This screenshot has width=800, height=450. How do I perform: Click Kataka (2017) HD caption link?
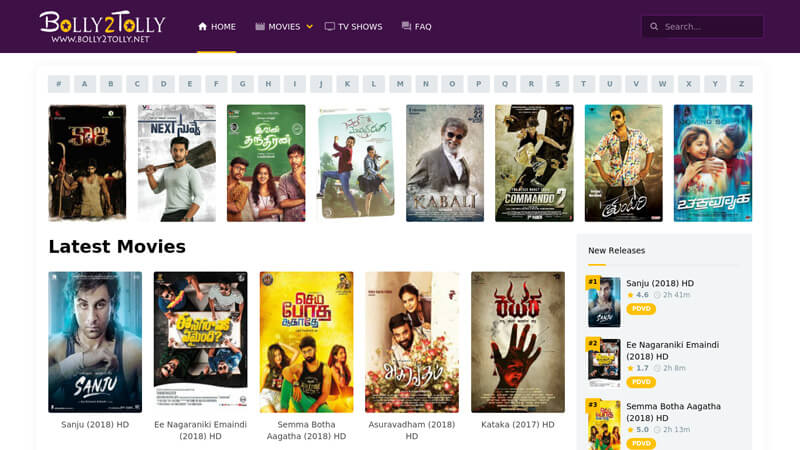[x=518, y=424]
